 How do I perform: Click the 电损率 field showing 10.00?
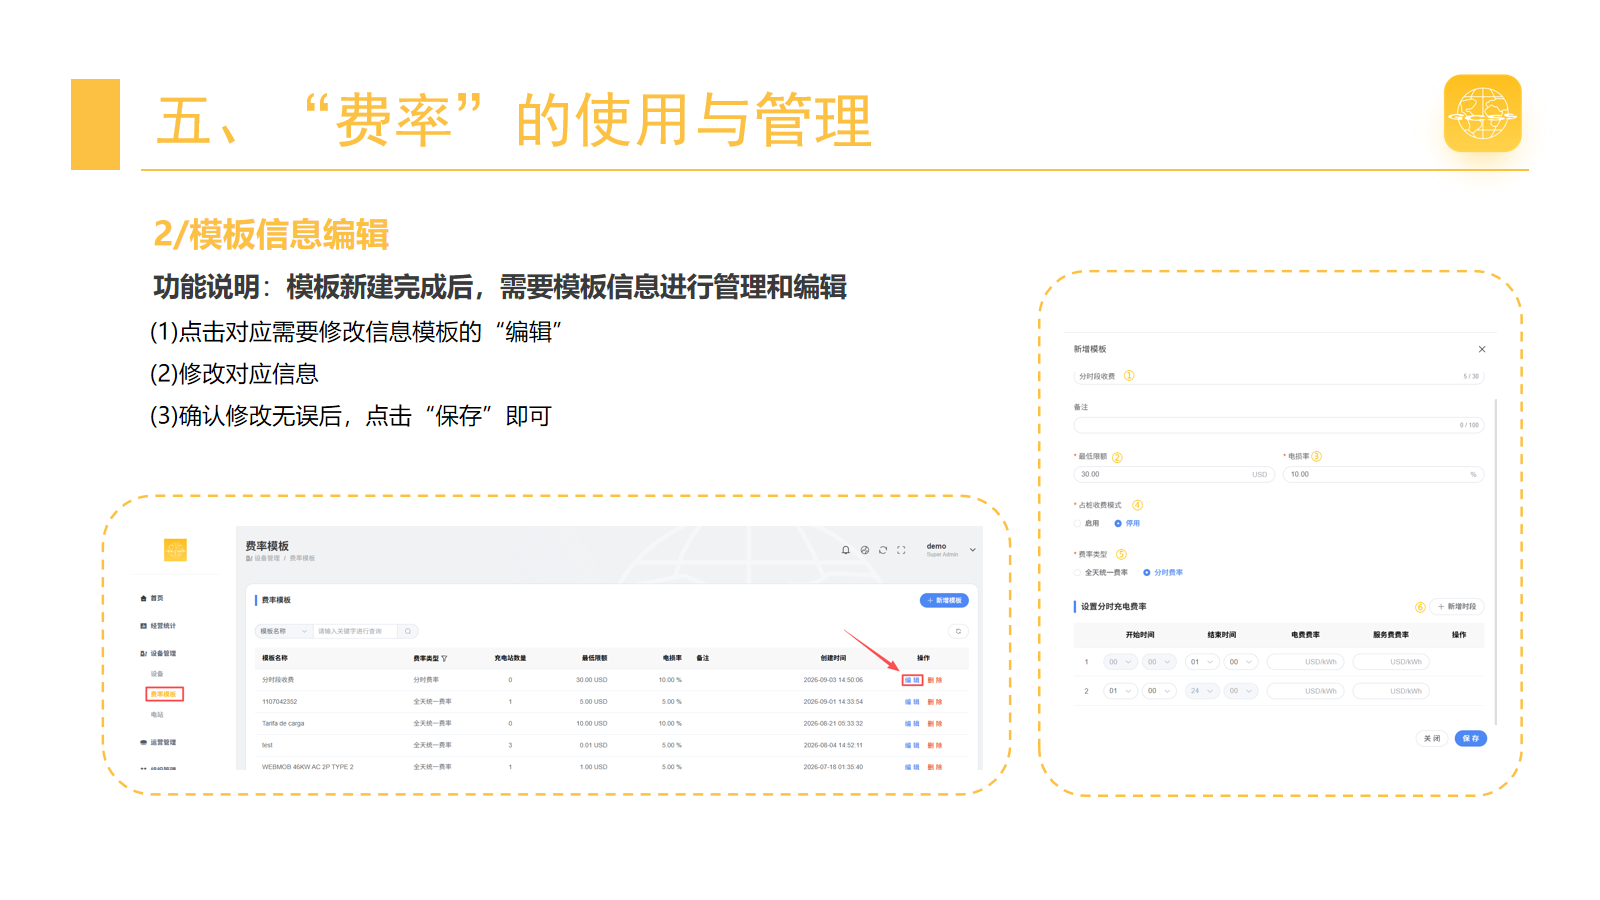click(1383, 474)
